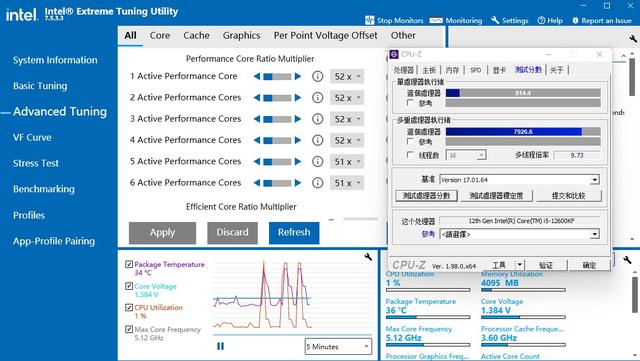Click slider track for 1 Active Performance Core
The height and width of the screenshot is (361, 640).
pos(278,76)
